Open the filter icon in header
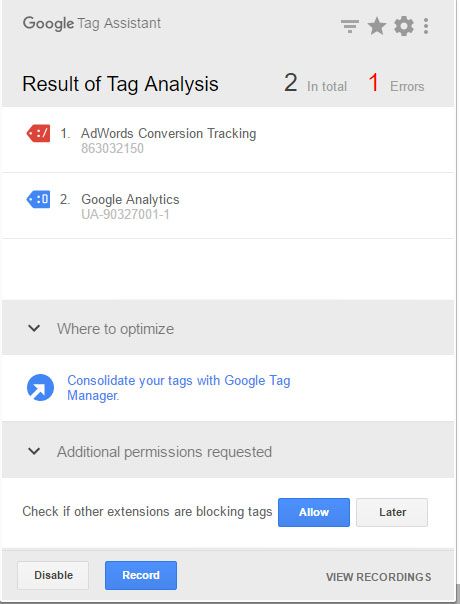The image size is (460, 604). (x=350, y=26)
